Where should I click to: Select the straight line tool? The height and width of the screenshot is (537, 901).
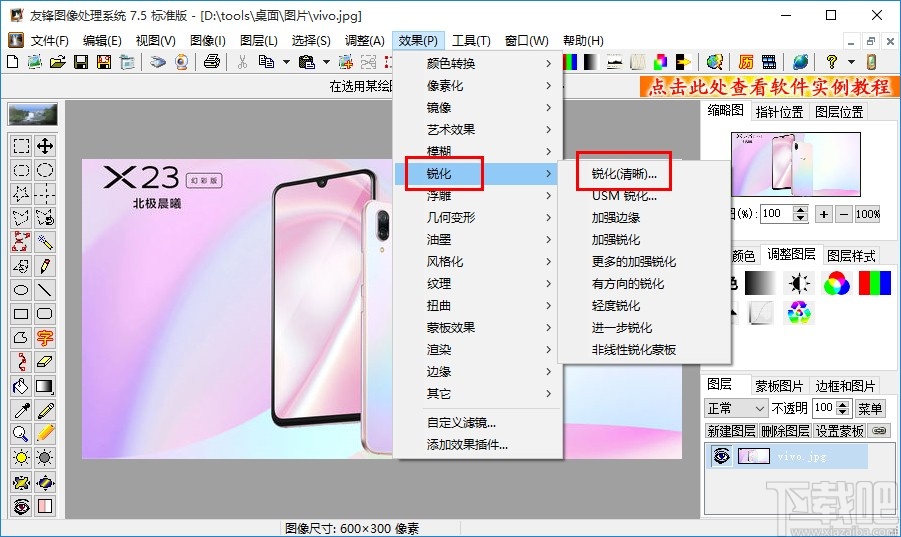pyautogui.click(x=45, y=289)
